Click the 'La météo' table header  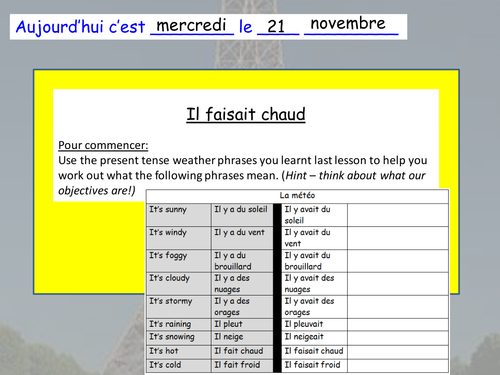(x=297, y=196)
